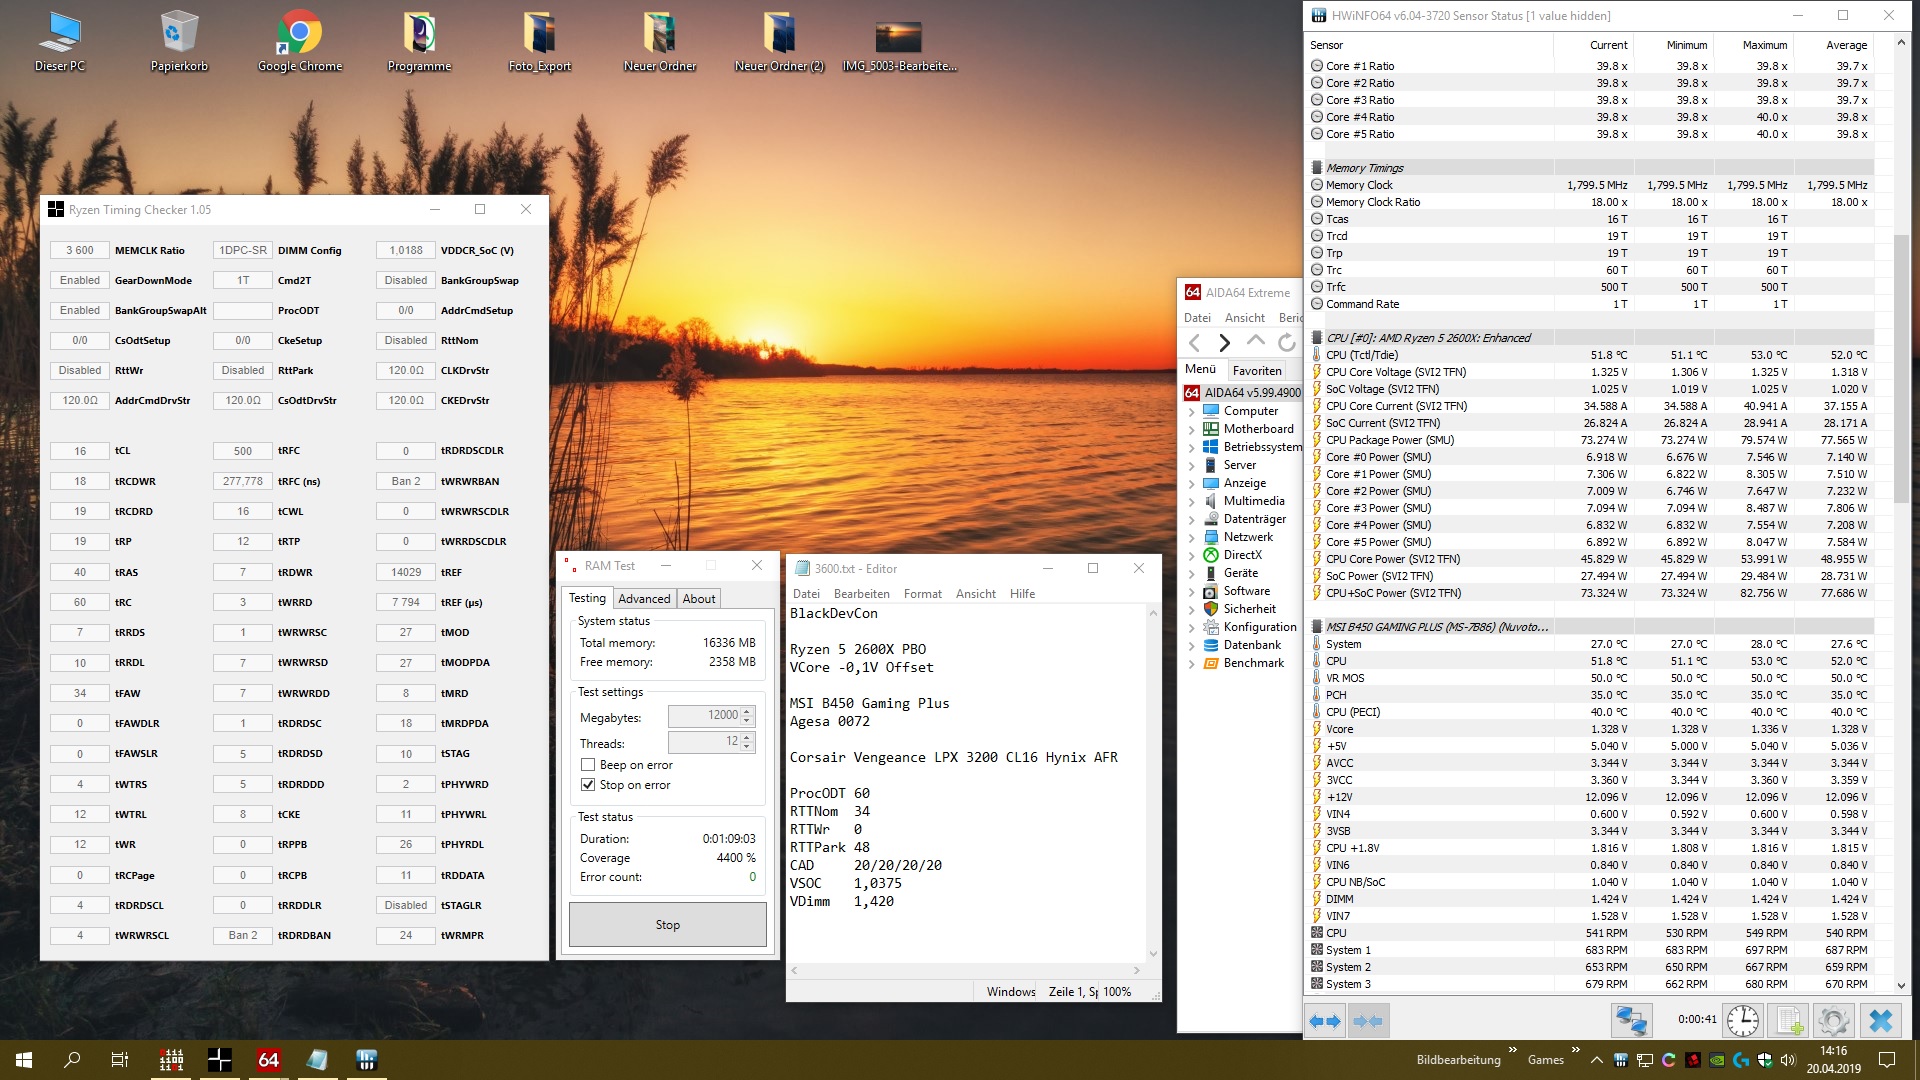This screenshot has width=1920, height=1080.
Task: Expand Computer tree item in AIDA64
Action: pos(1191,412)
